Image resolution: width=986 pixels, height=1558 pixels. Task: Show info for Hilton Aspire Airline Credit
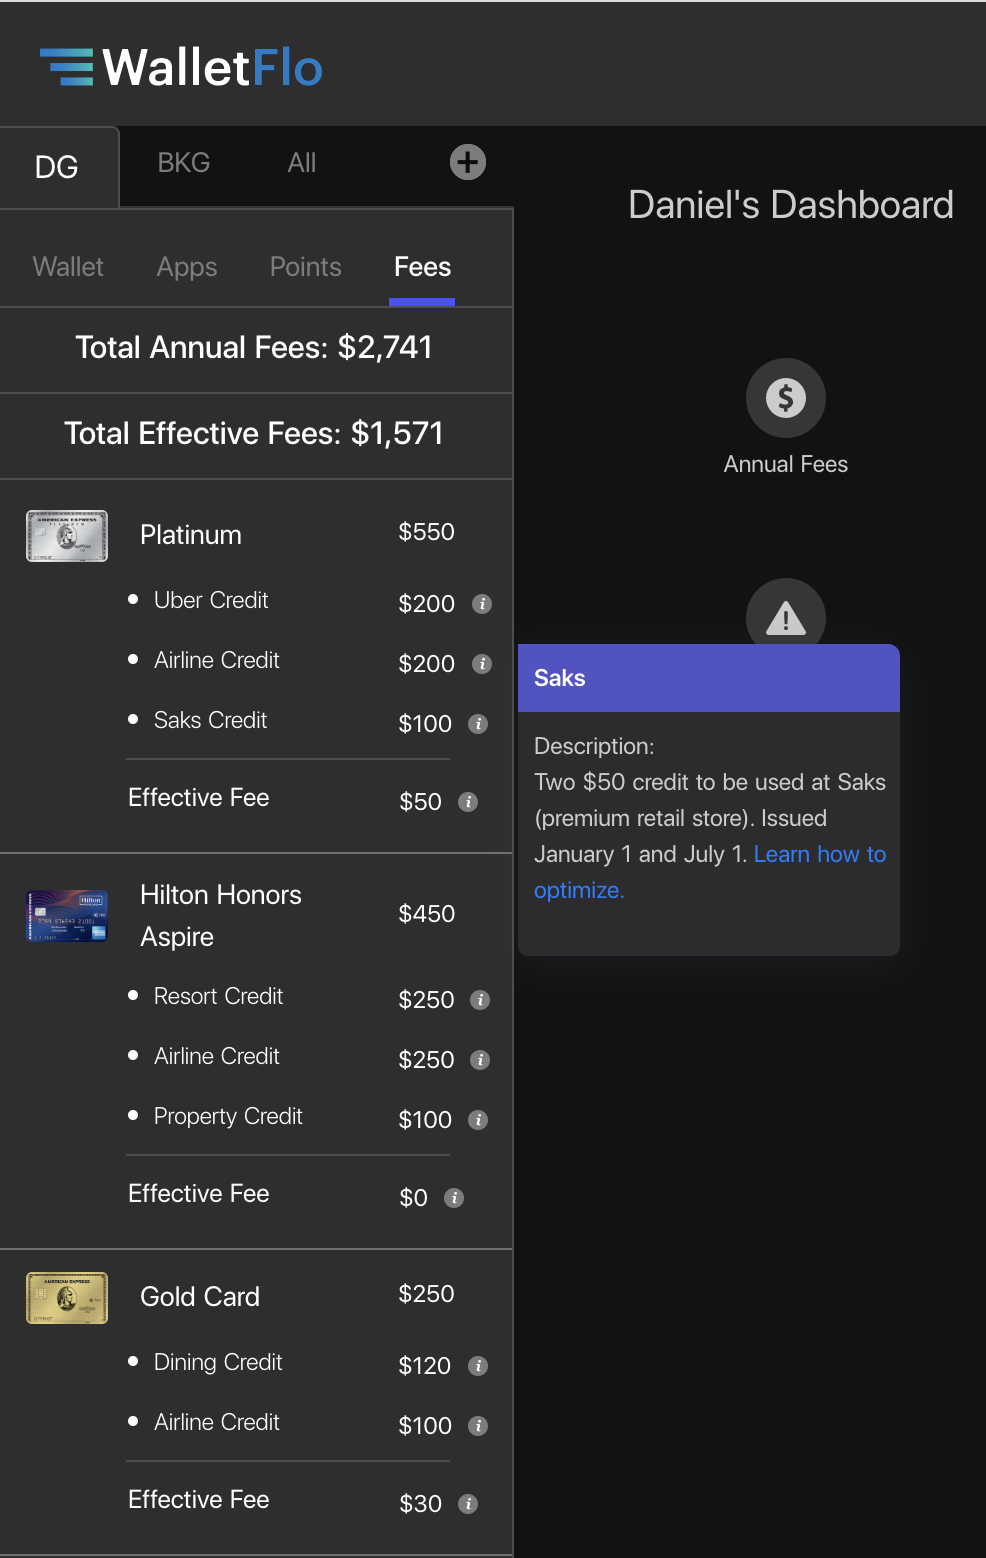coord(480,1060)
